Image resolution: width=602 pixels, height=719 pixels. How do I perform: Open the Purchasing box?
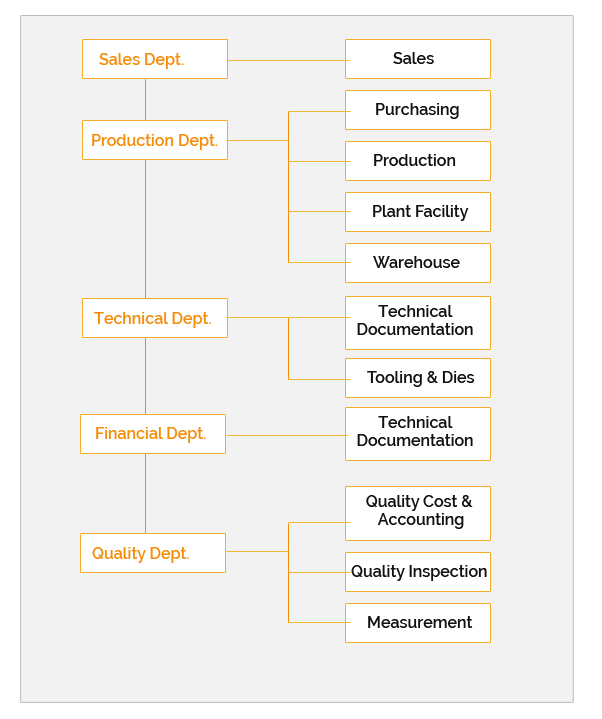pyautogui.click(x=417, y=110)
